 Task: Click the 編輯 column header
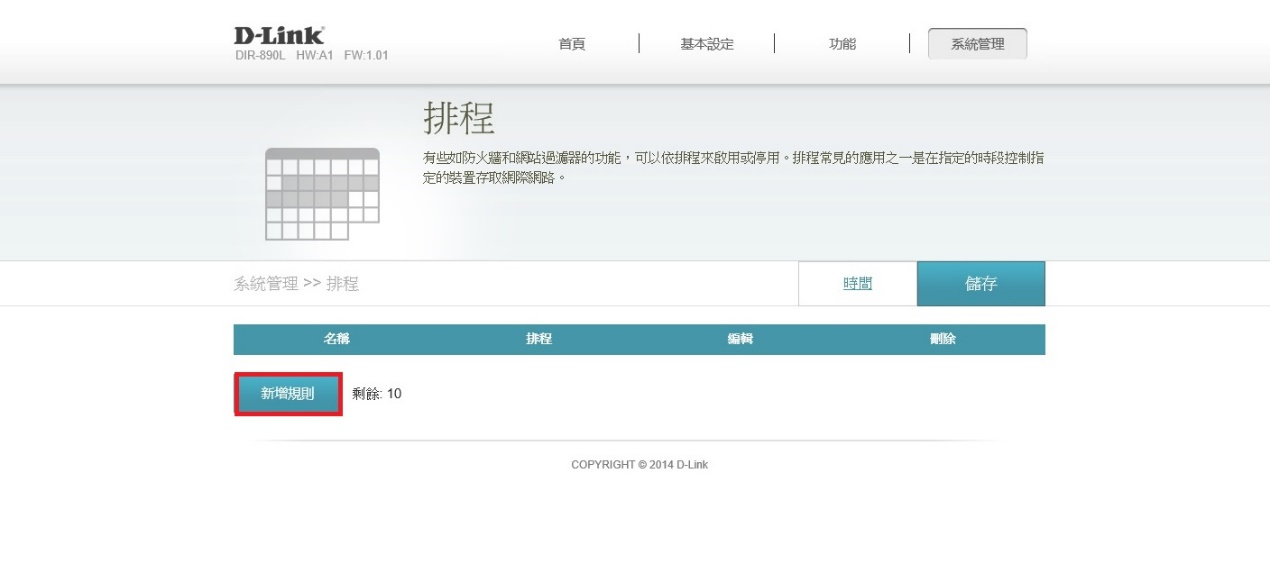coord(740,339)
